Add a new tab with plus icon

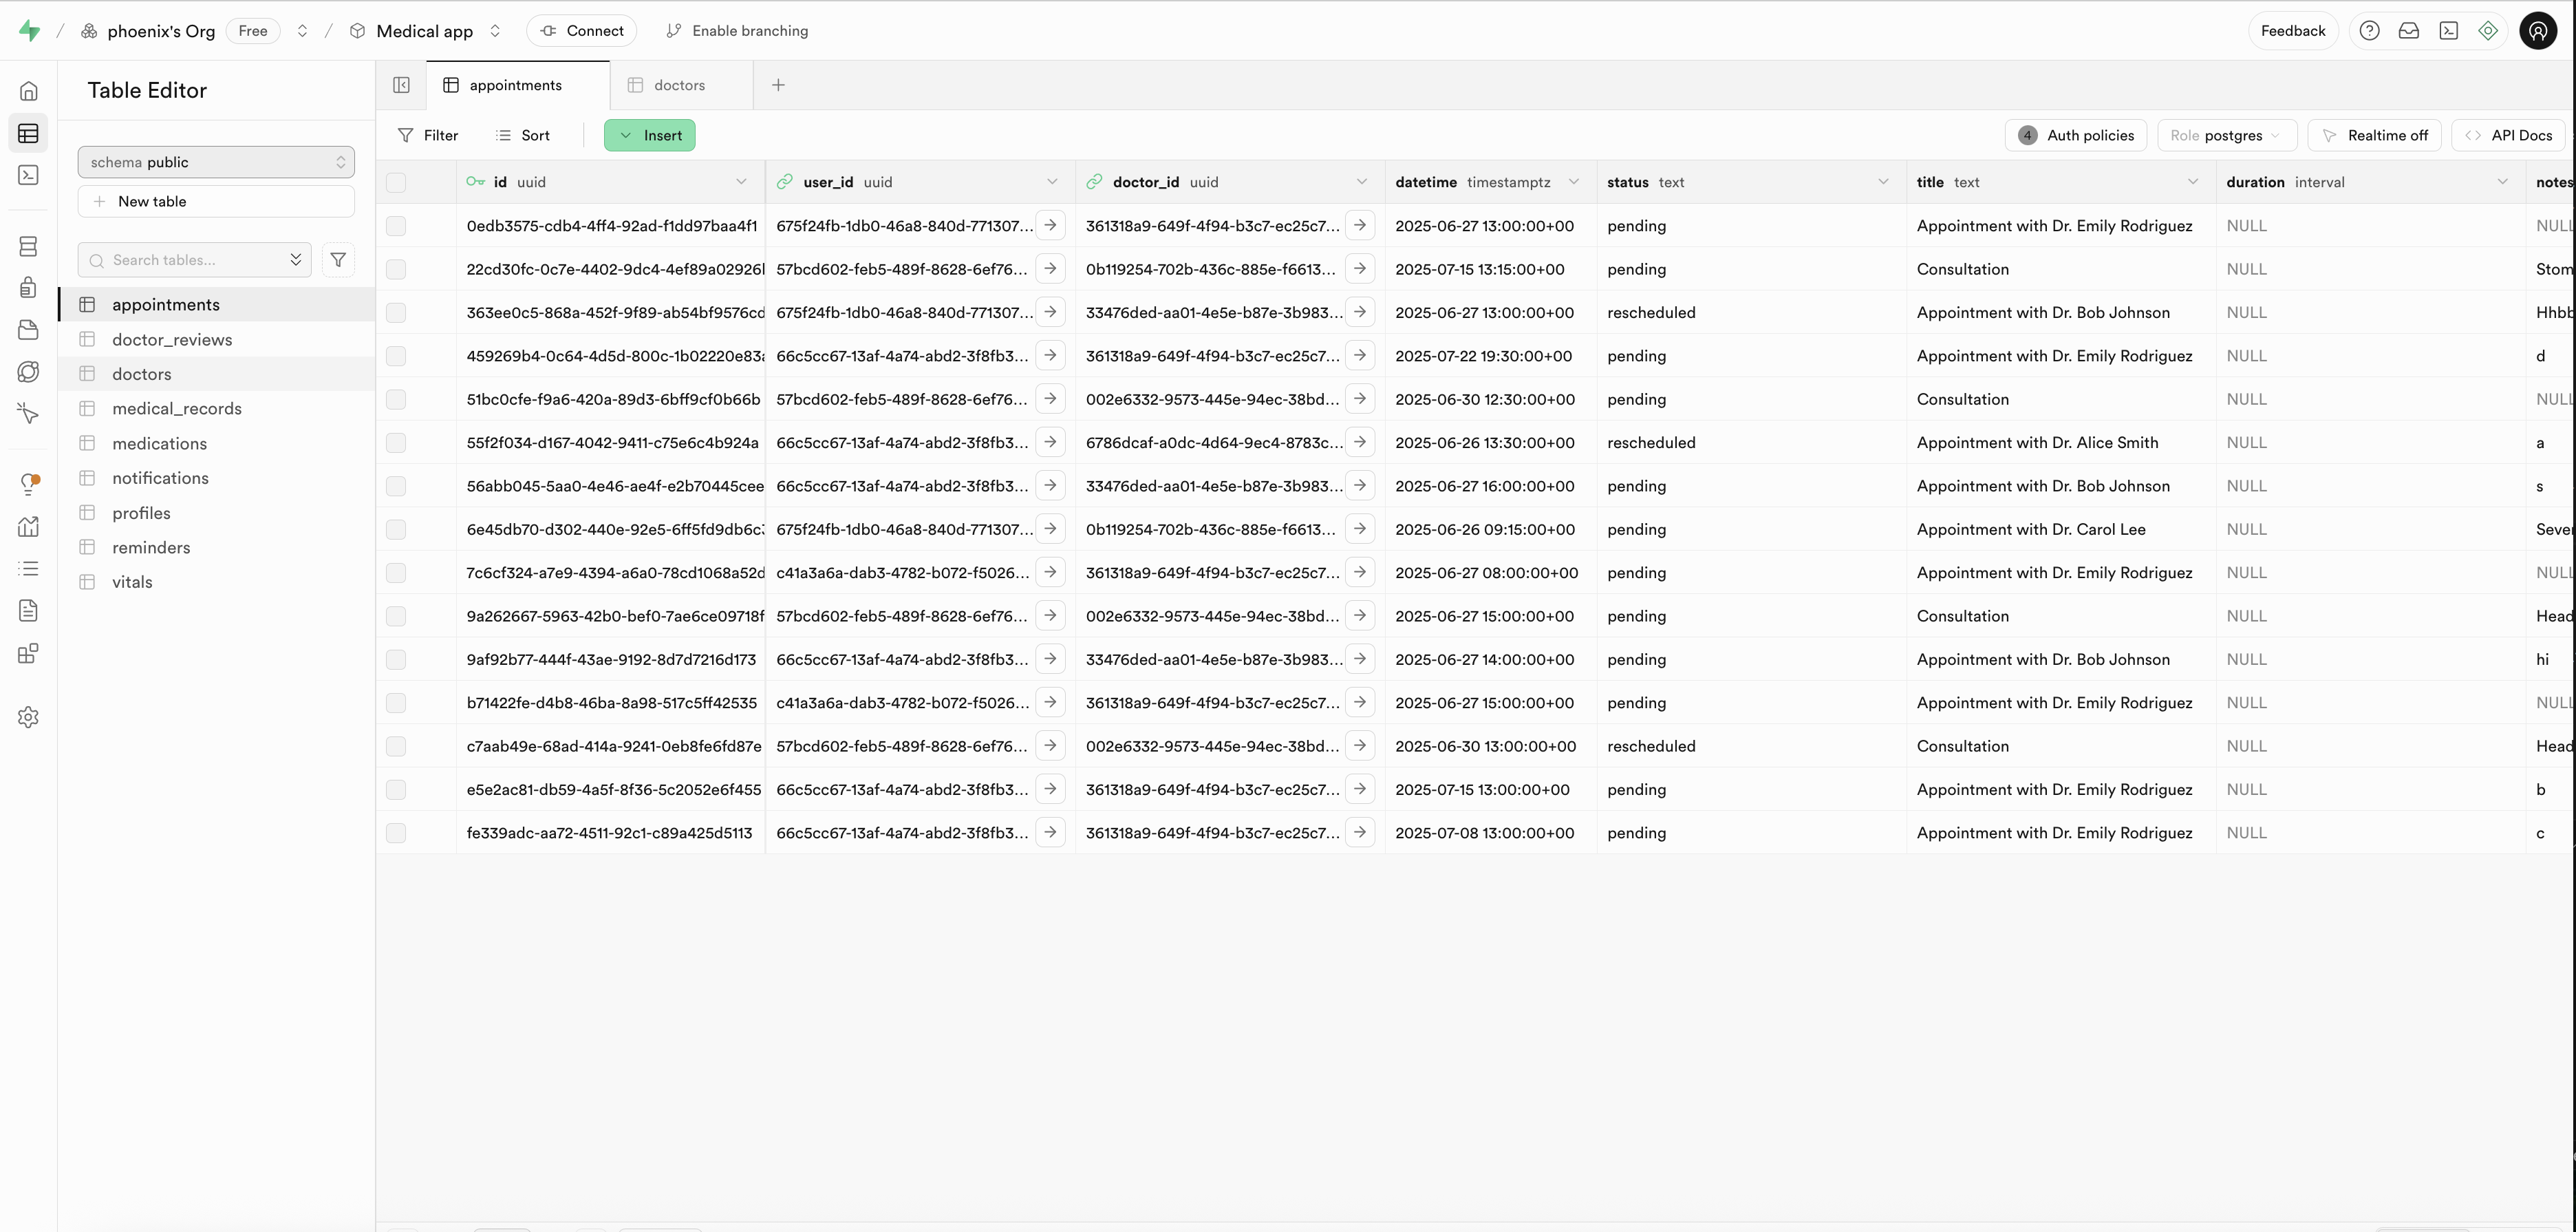[778, 85]
